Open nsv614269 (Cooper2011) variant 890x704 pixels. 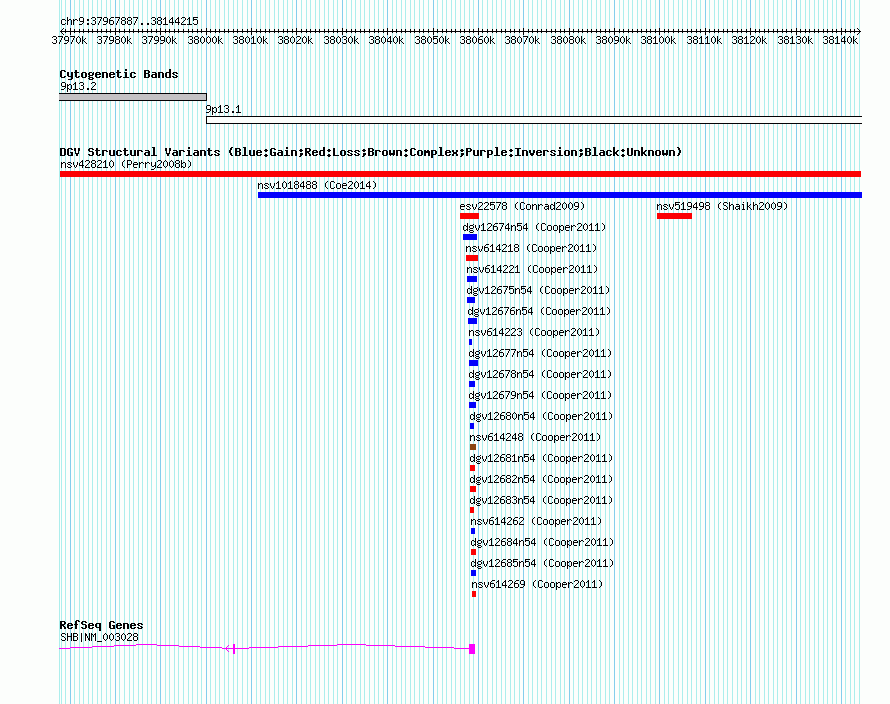(537, 584)
